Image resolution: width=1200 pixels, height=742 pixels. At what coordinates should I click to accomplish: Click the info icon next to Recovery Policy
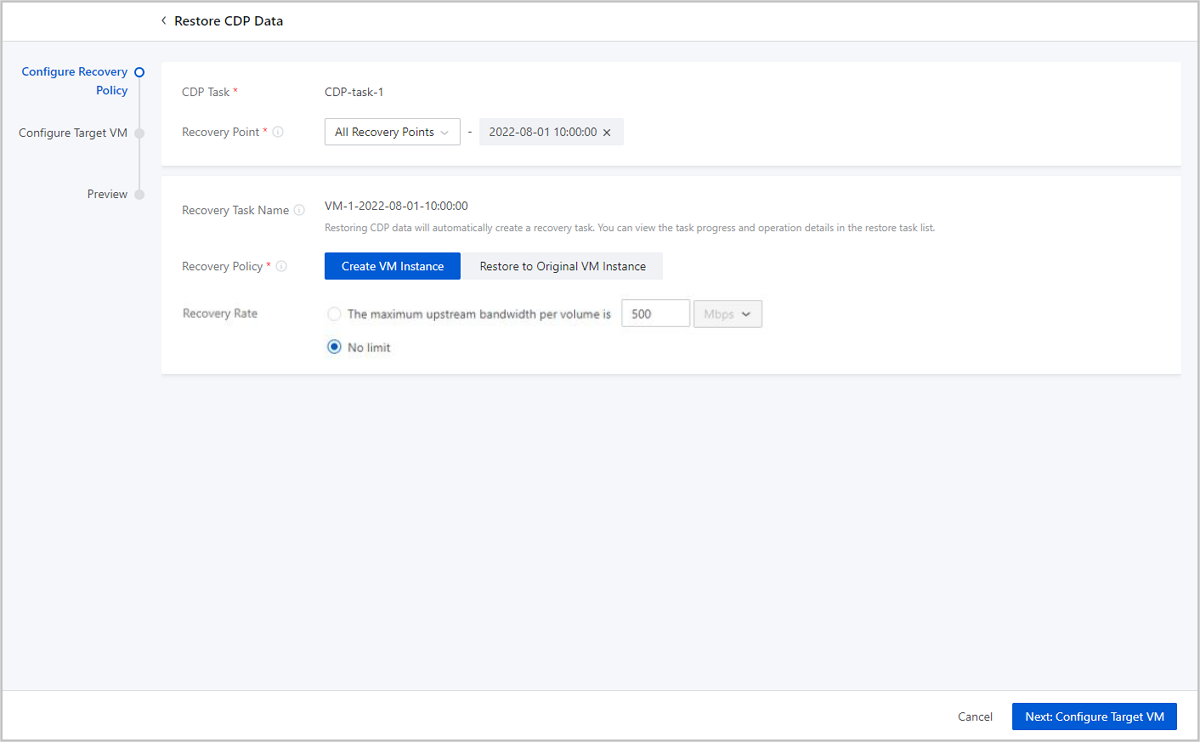(281, 267)
